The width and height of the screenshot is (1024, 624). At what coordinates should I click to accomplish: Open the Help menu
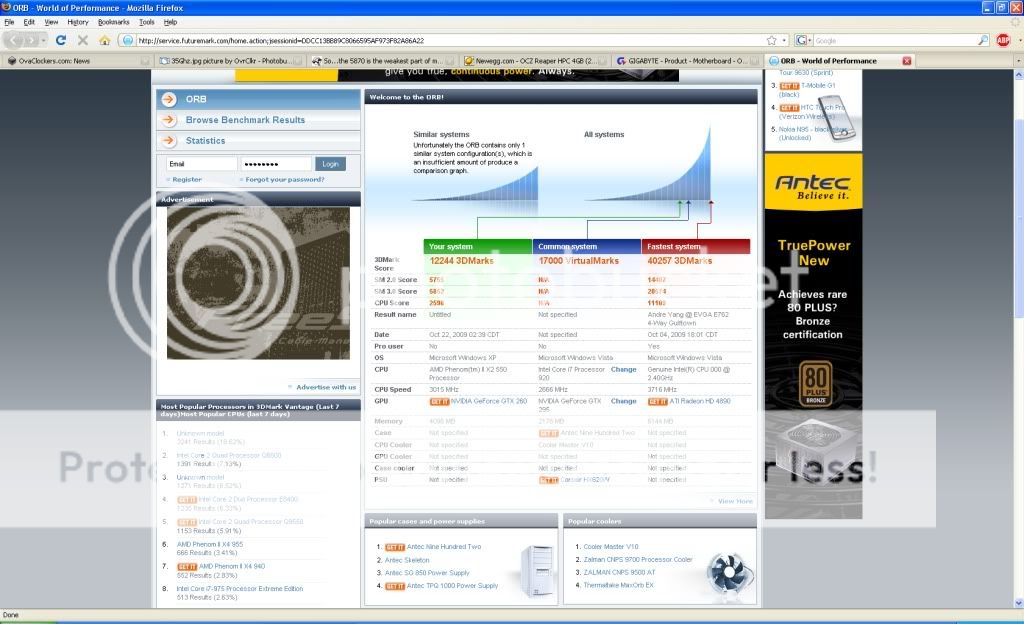pyautogui.click(x=170, y=22)
